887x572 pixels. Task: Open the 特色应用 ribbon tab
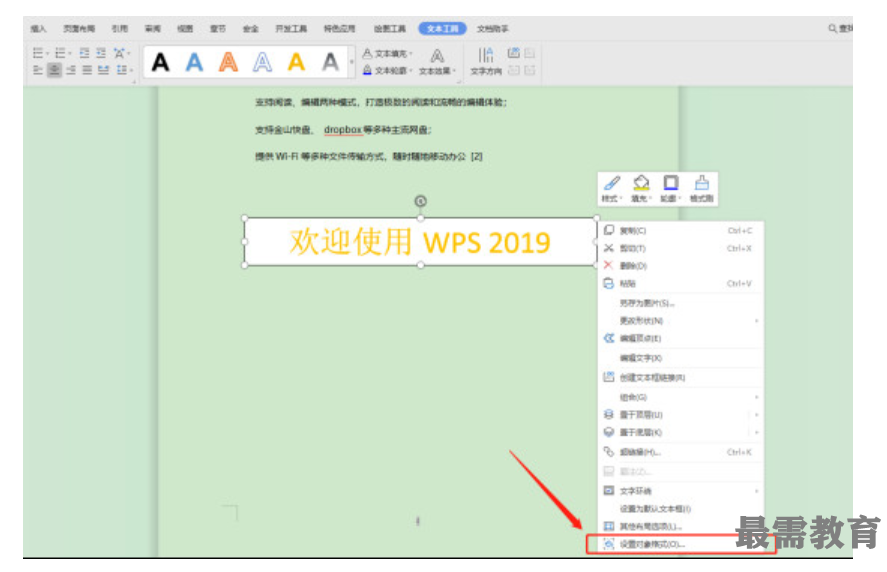coord(339,28)
